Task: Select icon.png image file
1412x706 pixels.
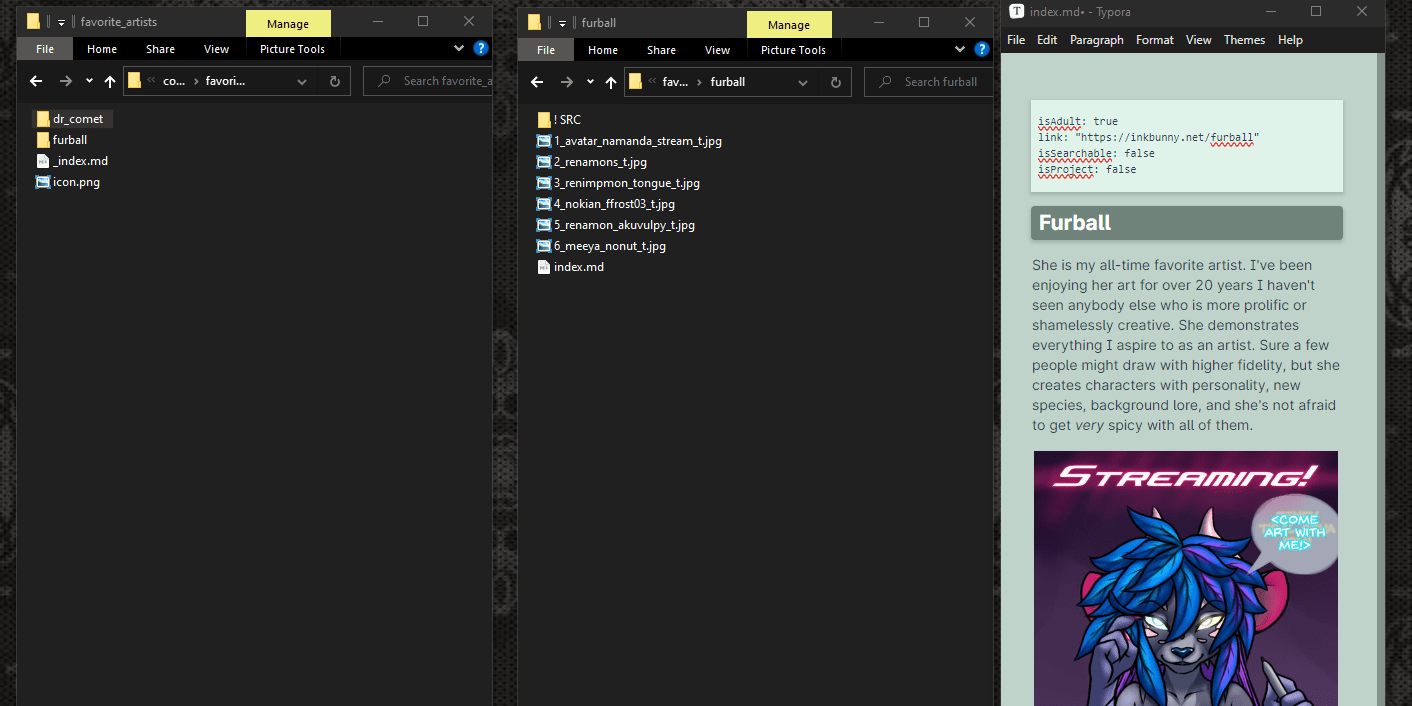Action: point(76,182)
